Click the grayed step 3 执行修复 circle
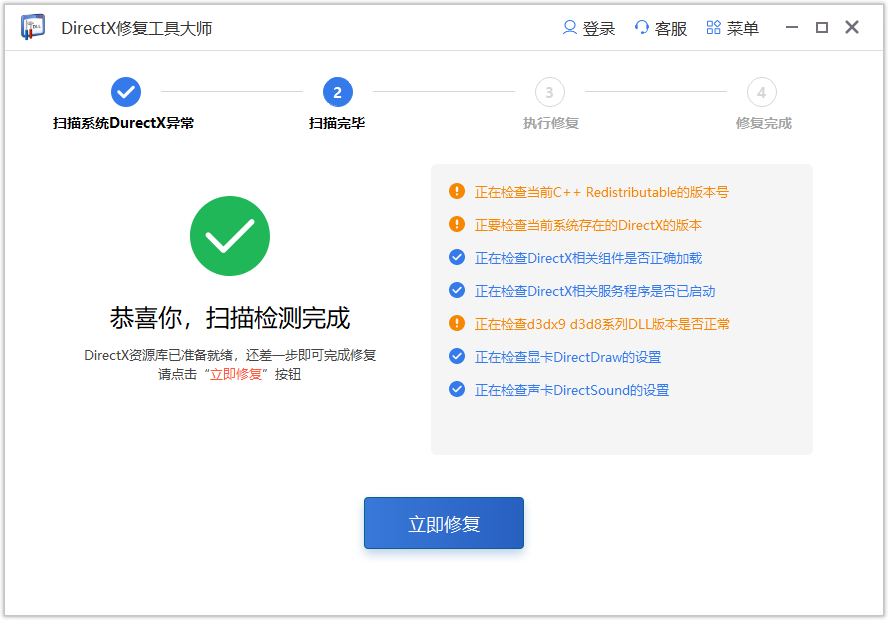Screen dimensions: 888x620 click(549, 92)
